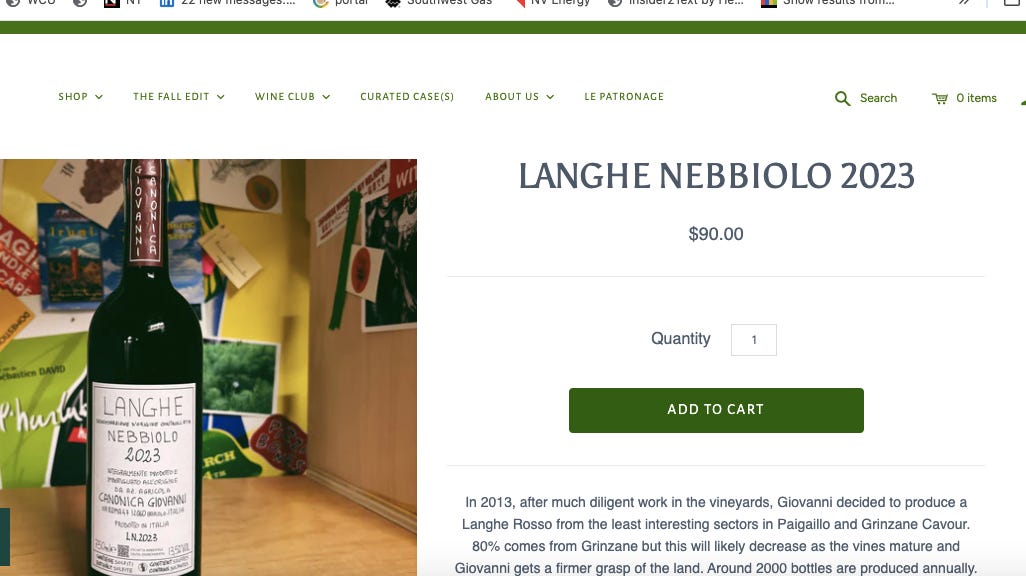
Task: Click the Search text link
Action: (x=878, y=98)
